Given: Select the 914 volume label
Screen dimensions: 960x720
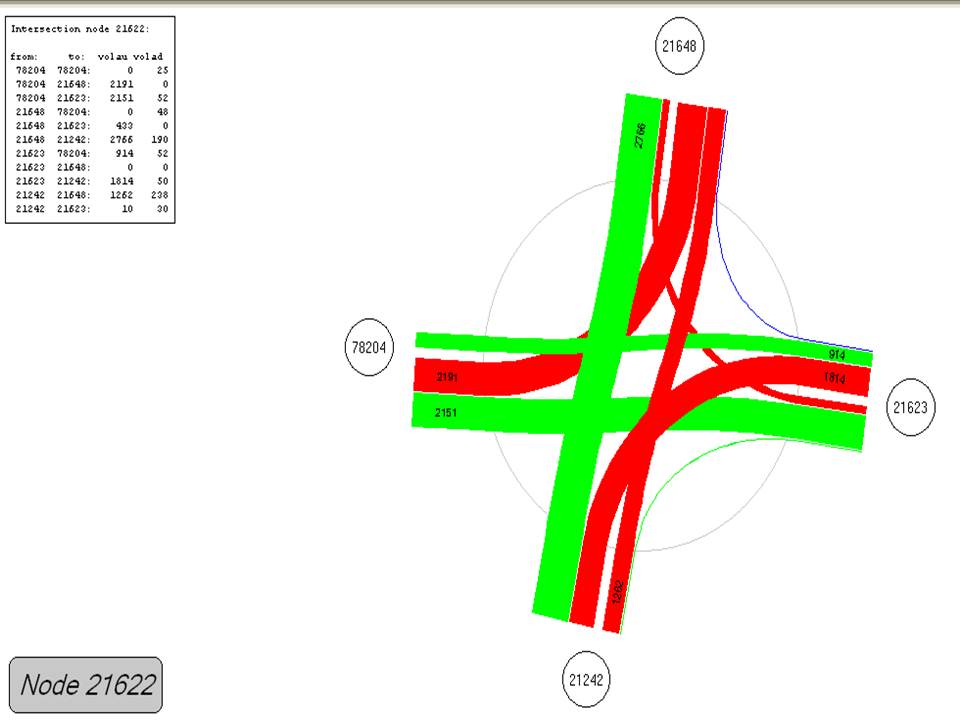Looking at the screenshot, I should 837,355.
